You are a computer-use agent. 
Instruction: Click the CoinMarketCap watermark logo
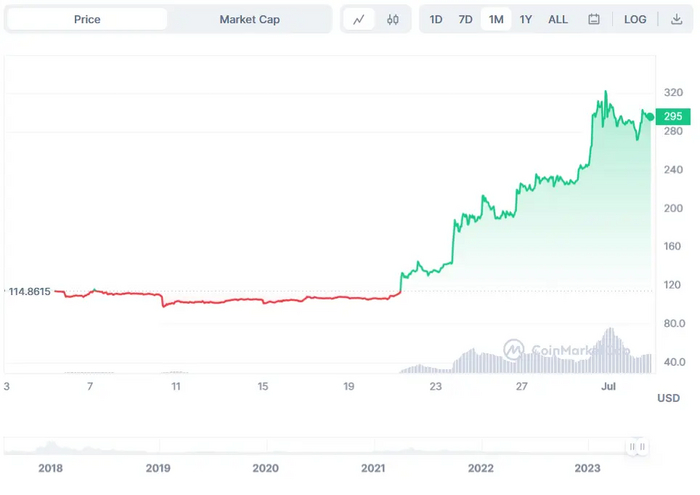[514, 350]
